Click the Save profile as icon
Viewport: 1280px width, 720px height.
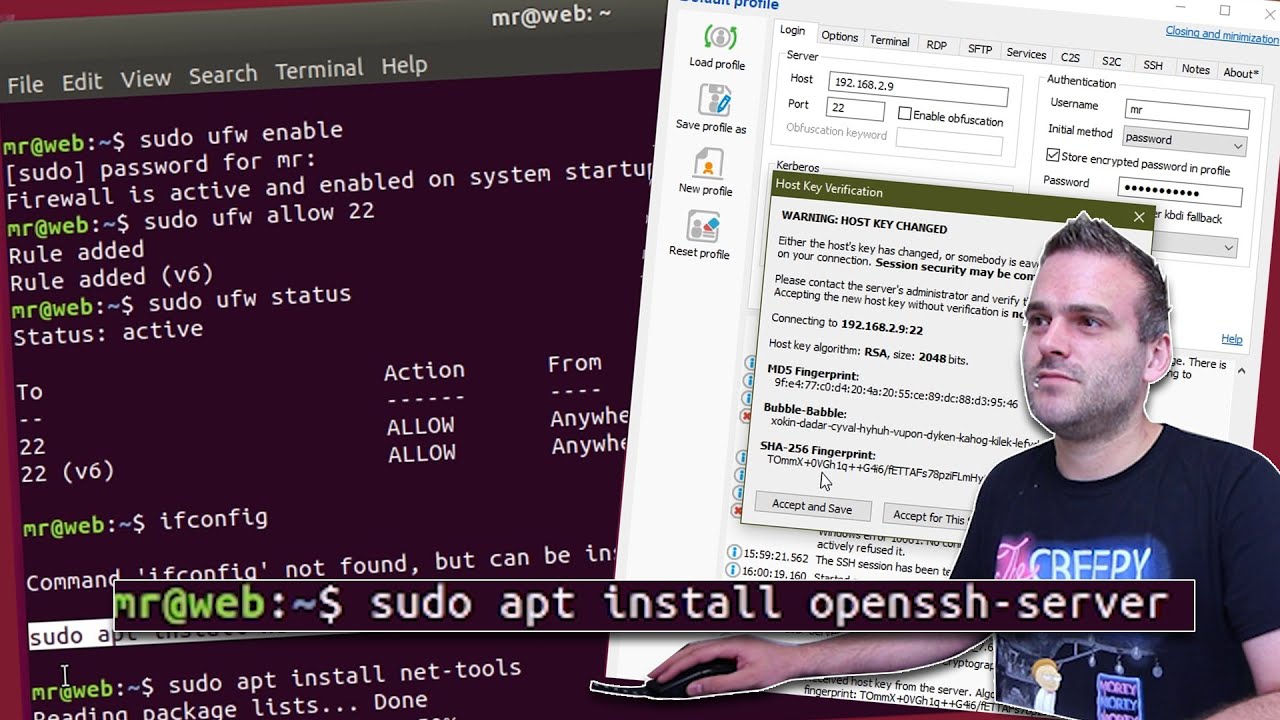tap(715, 100)
